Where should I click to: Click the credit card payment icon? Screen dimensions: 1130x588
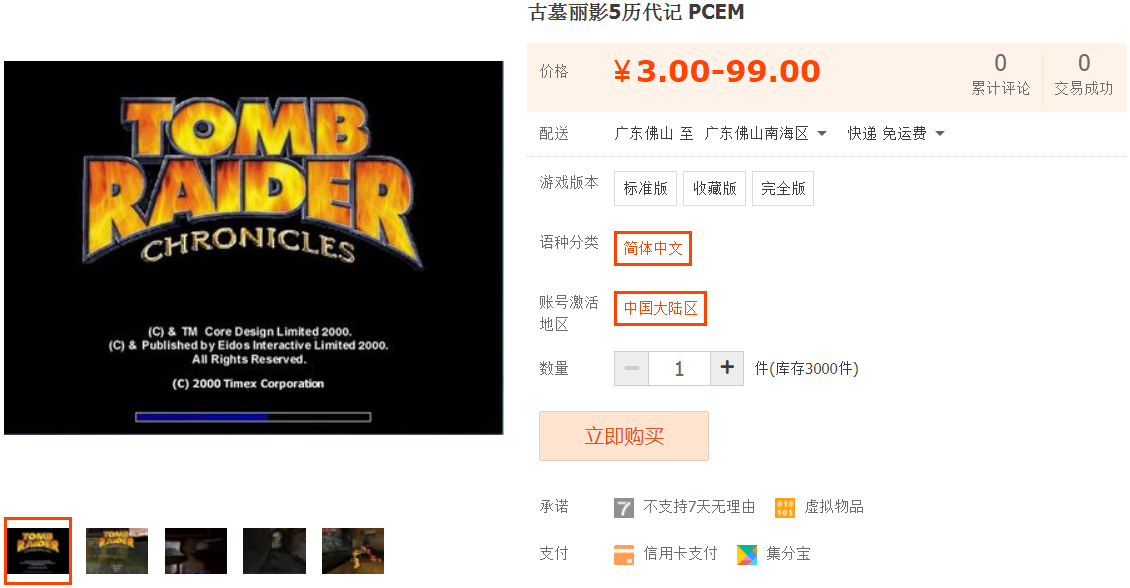(x=624, y=554)
